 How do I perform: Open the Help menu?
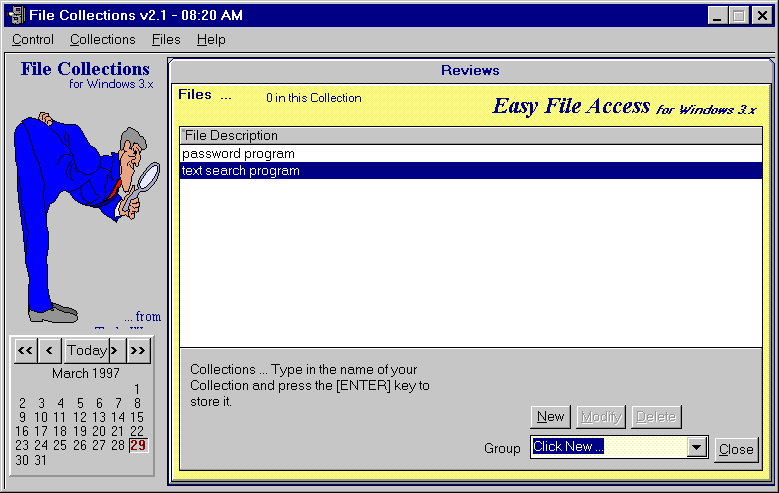coord(211,40)
